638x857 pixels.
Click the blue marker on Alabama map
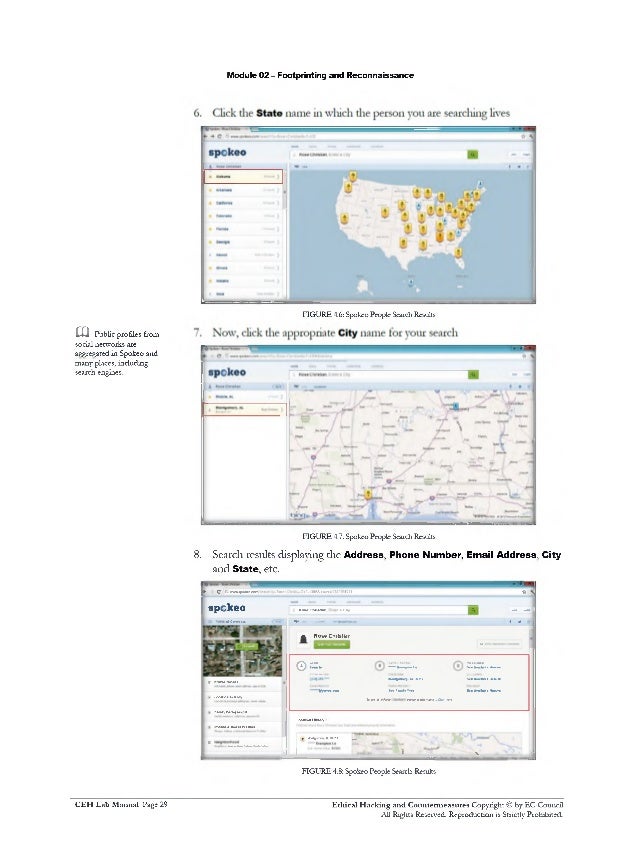point(455,407)
